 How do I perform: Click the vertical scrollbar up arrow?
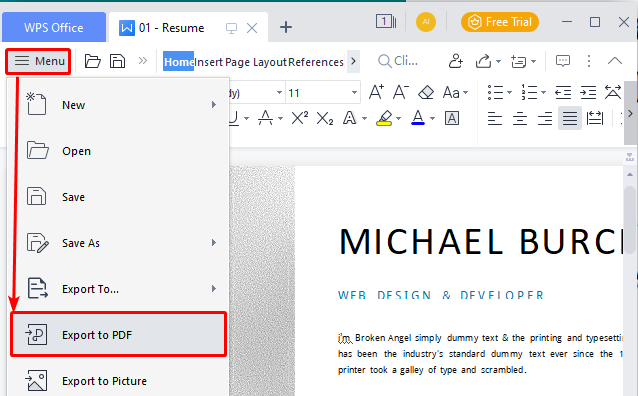[630, 175]
